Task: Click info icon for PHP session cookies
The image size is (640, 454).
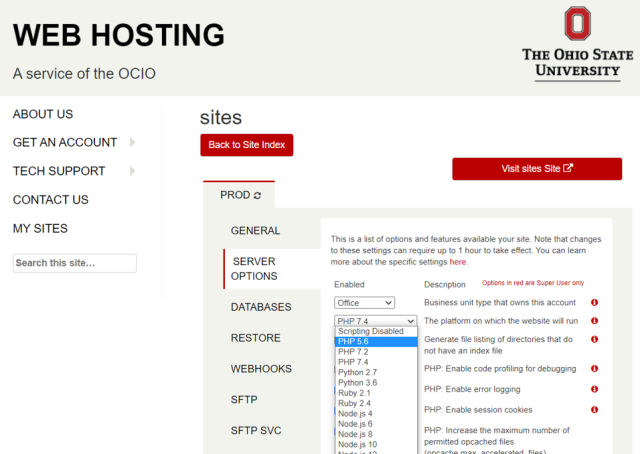Action: point(594,409)
